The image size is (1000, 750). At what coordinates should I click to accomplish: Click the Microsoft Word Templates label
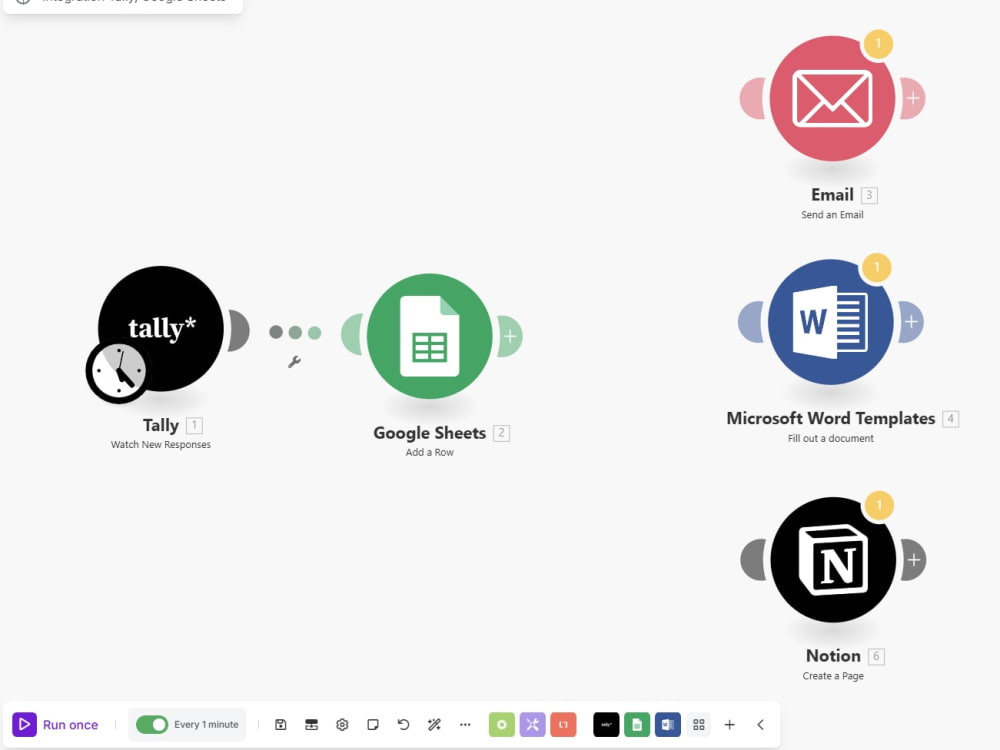pyautogui.click(x=830, y=418)
